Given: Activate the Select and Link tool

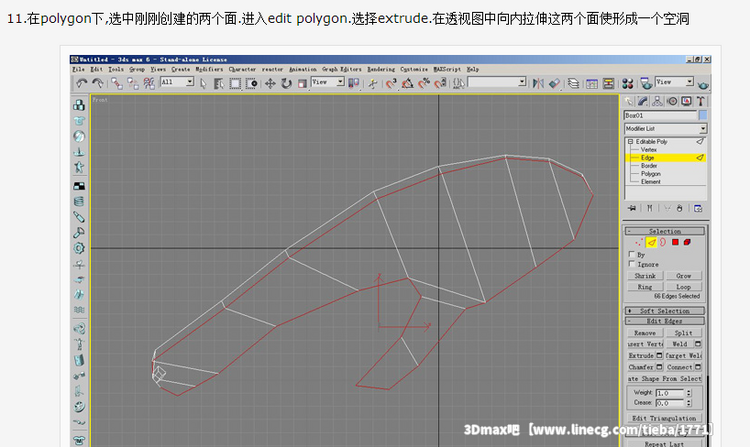Looking at the screenshot, I should [117, 84].
